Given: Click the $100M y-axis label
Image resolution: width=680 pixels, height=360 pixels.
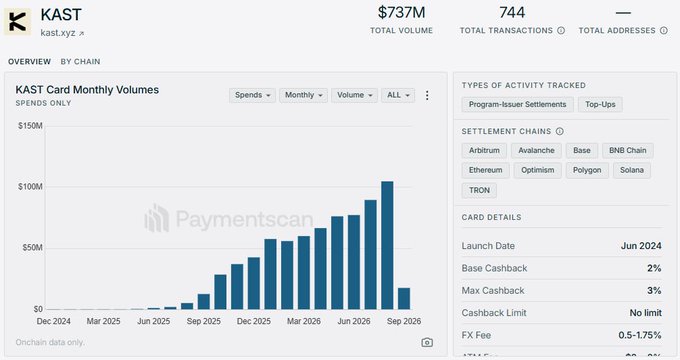Looking at the screenshot, I should 30,187.
